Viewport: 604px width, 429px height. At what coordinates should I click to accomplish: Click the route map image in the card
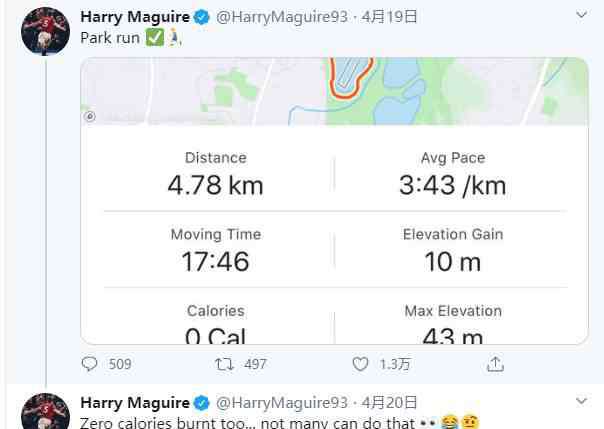(334, 92)
